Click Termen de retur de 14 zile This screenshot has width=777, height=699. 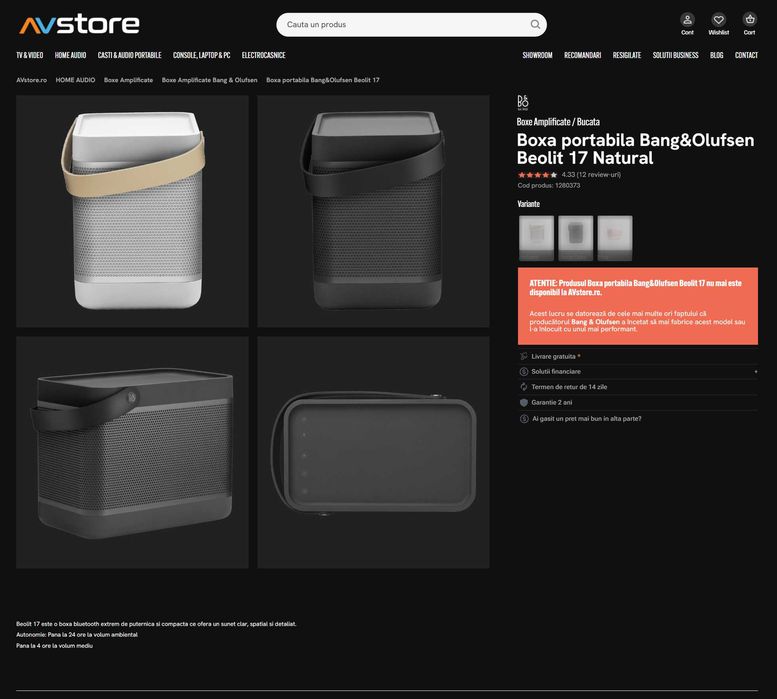(x=569, y=387)
